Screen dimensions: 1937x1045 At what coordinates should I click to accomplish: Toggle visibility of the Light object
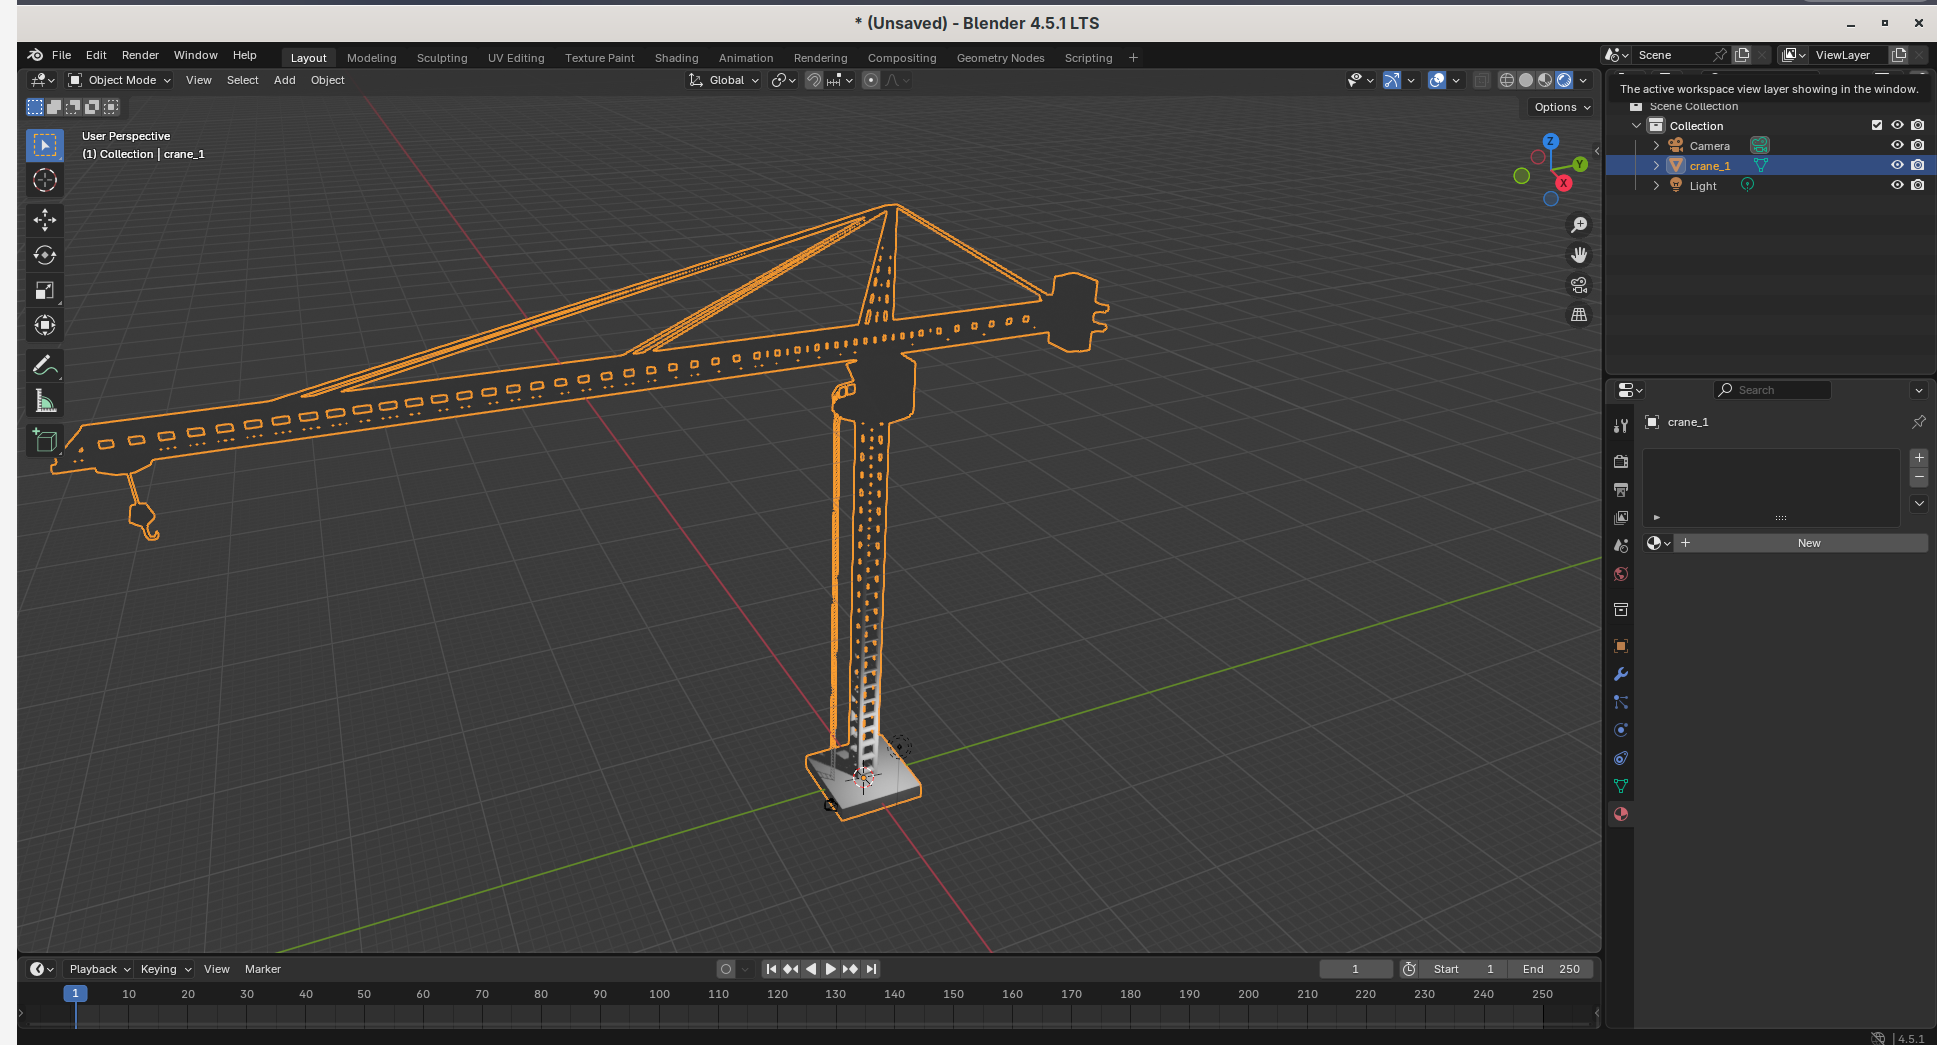click(1896, 185)
